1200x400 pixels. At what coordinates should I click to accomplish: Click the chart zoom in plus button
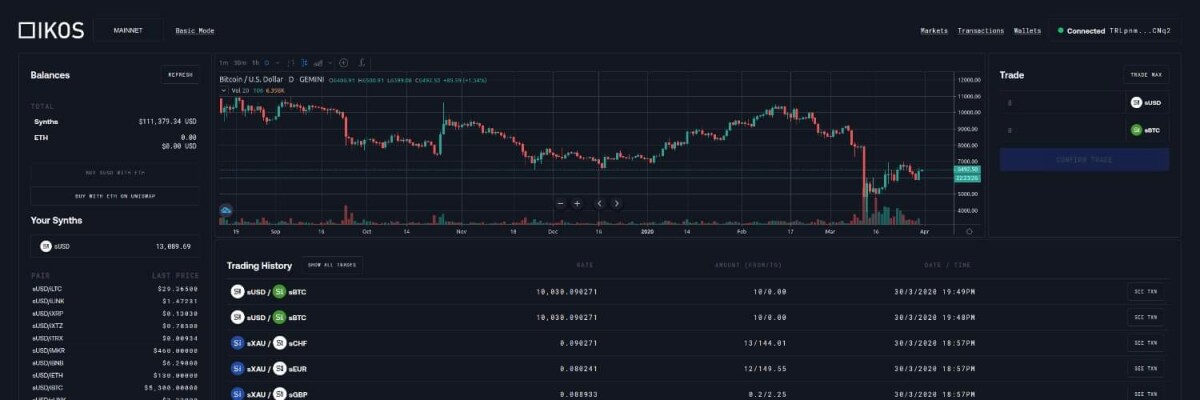(577, 203)
